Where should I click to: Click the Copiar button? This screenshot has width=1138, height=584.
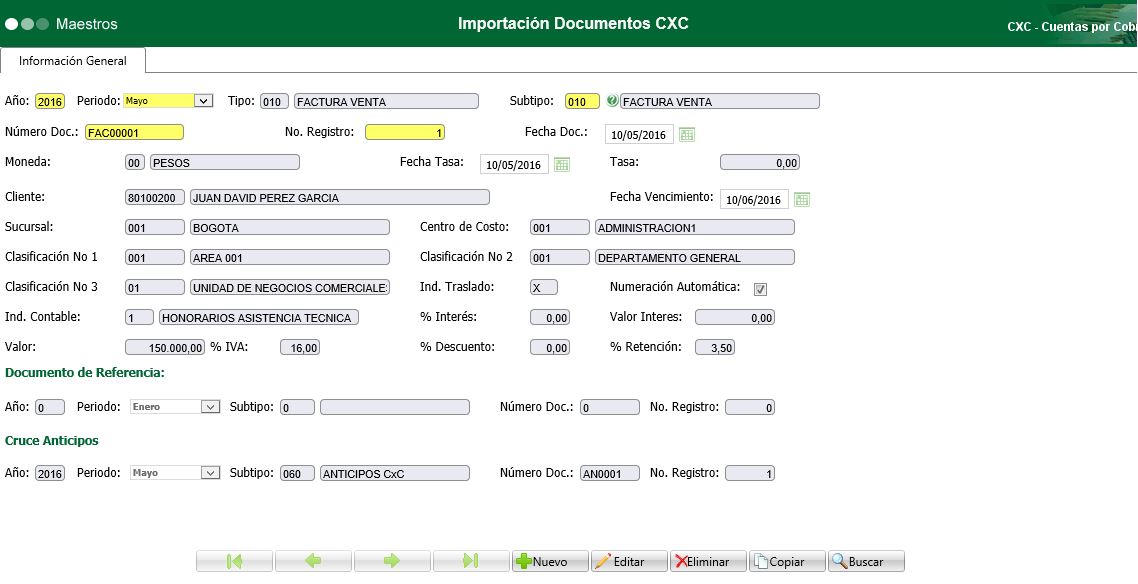(x=787, y=561)
